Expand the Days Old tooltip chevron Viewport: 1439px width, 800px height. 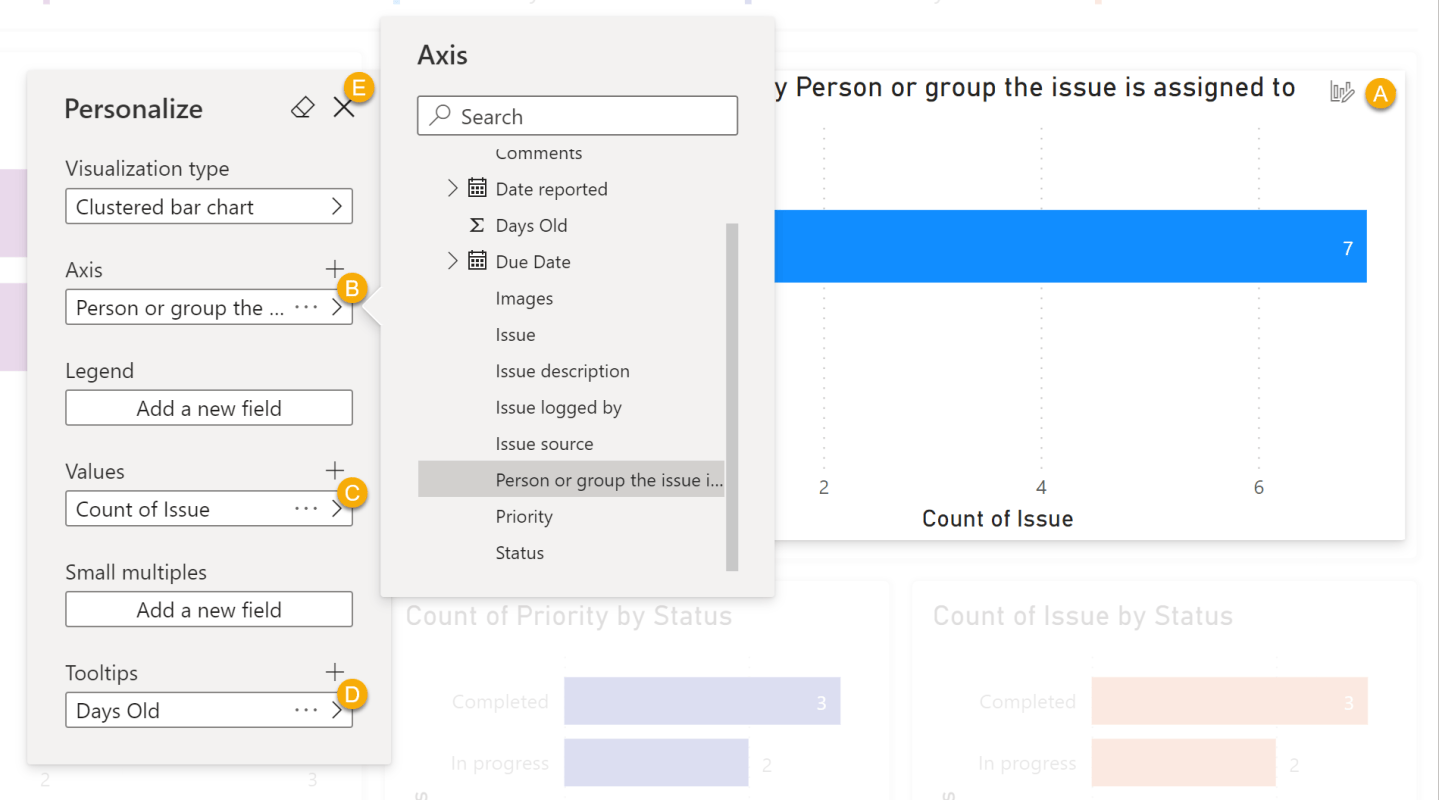coord(337,711)
